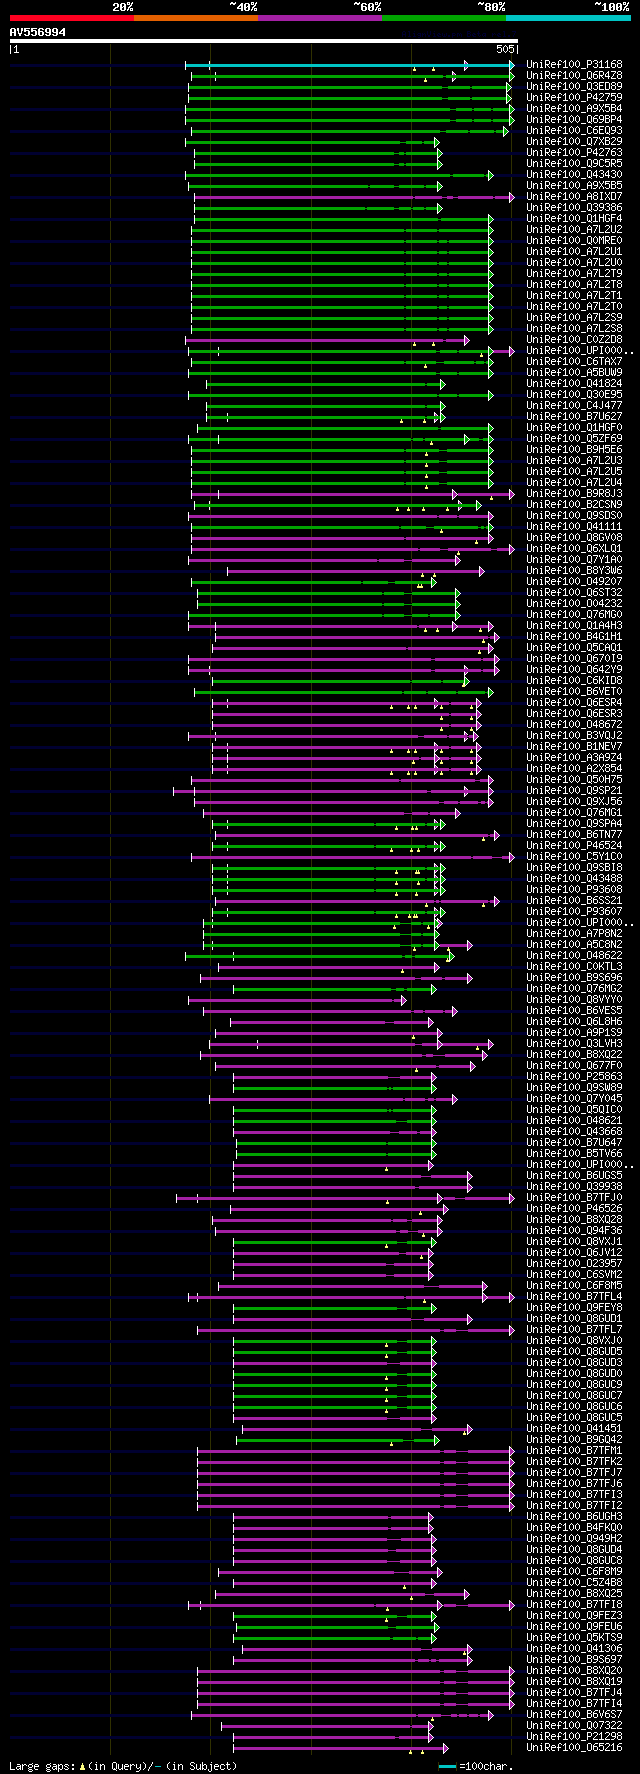
Task: Open the UniRef100_Q3ED89 hit
Action: (x=574, y=87)
